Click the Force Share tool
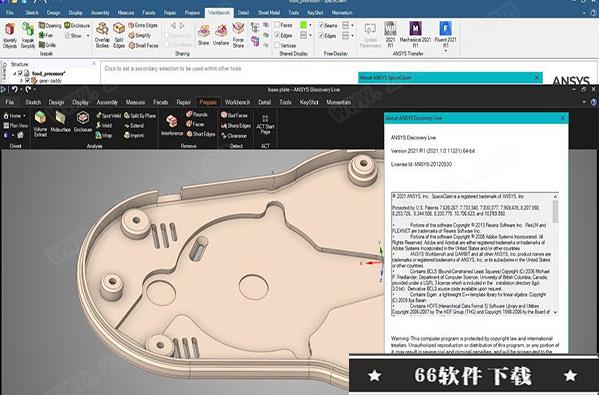Image resolution: width=599 pixels, height=395 pixels. [x=238, y=35]
